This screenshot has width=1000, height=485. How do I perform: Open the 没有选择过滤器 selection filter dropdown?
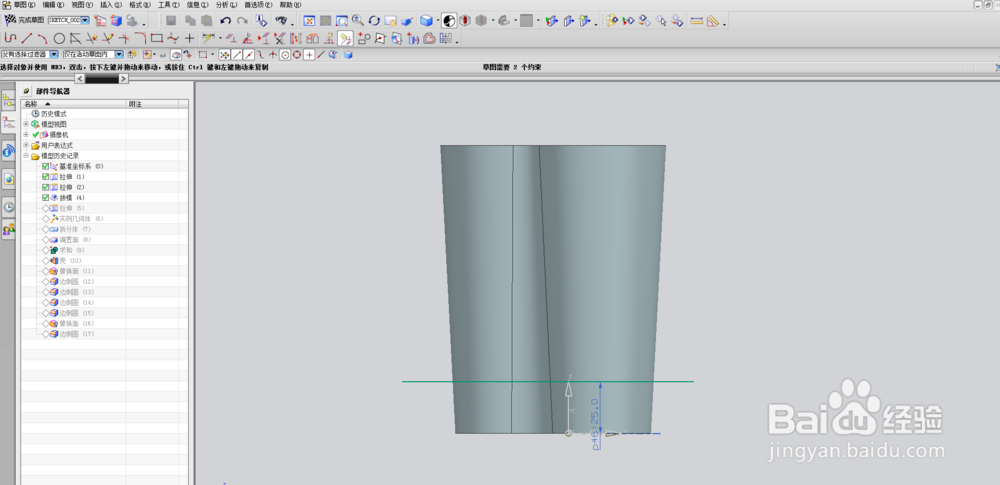tap(54, 55)
